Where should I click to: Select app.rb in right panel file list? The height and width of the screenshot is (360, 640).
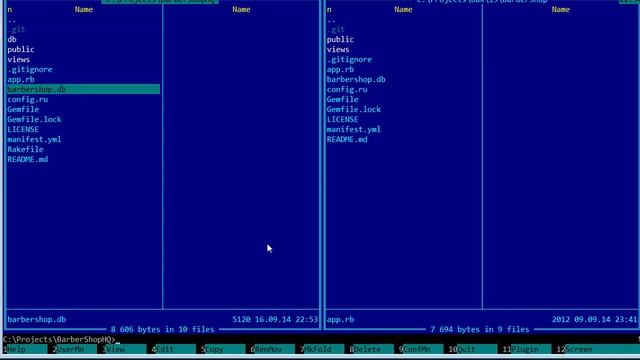point(340,69)
